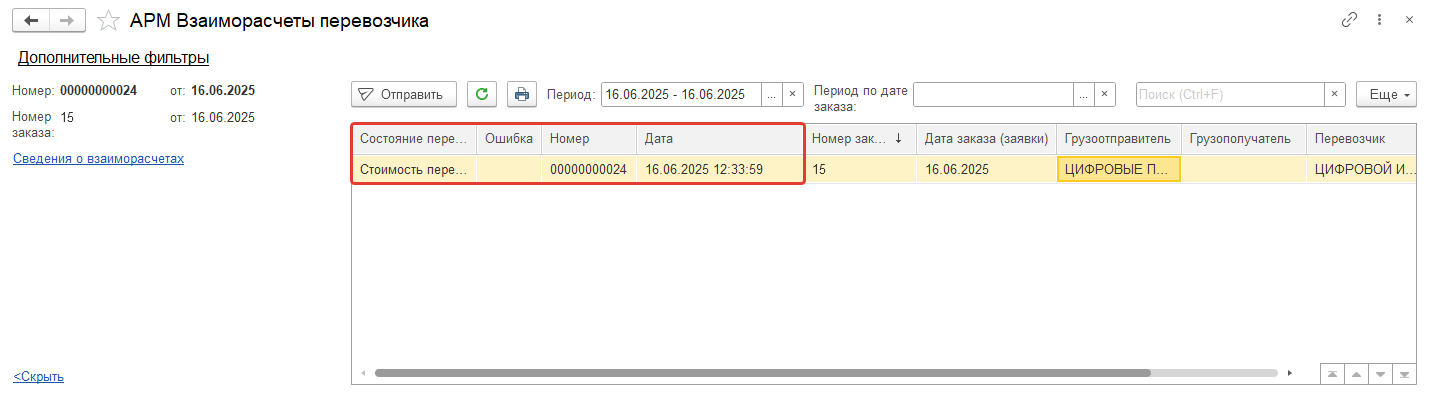Go back with the left arrow
The height and width of the screenshot is (394, 1436).
(31, 20)
